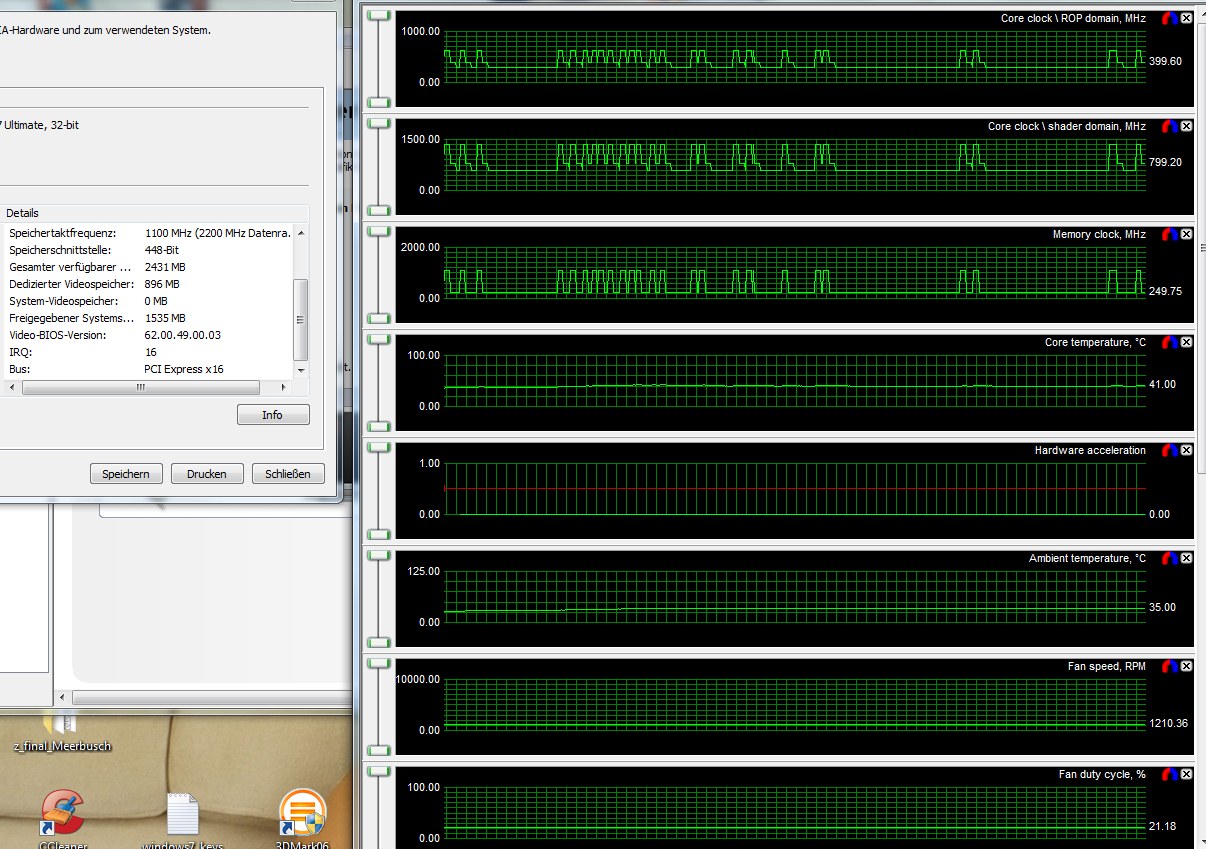The width and height of the screenshot is (1206, 849).
Task: Click the 249.75 memory clock value
Action: (1165, 292)
